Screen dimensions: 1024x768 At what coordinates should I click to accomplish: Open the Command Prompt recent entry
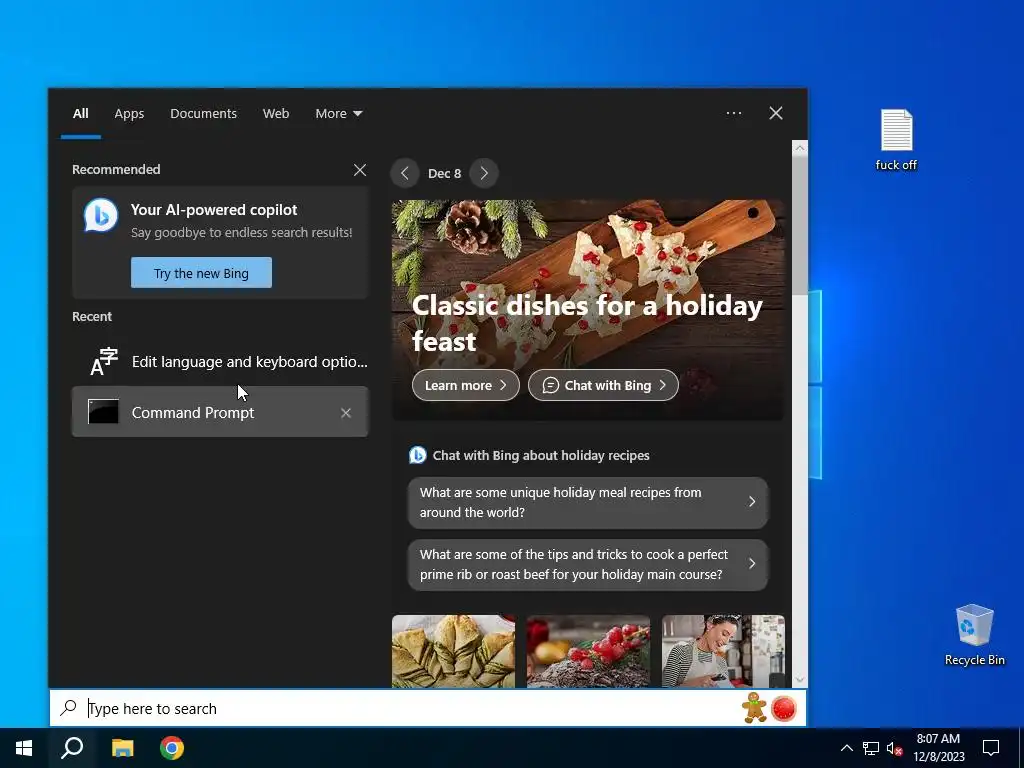click(220, 412)
